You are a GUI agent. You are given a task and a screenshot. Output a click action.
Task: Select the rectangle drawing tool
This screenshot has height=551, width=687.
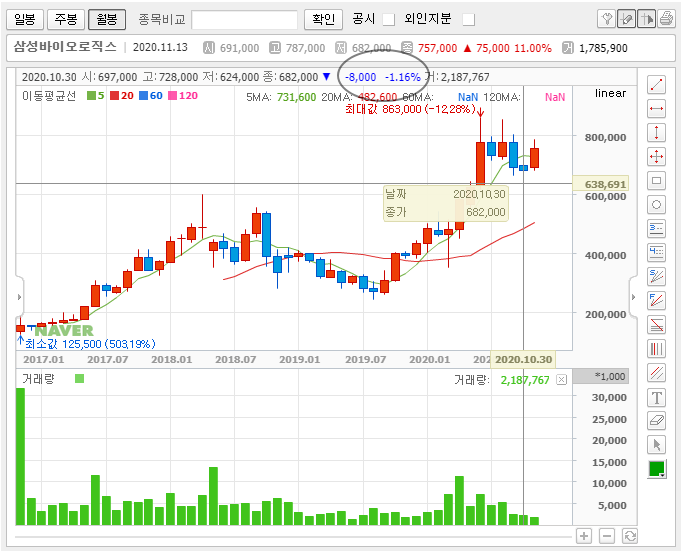(x=656, y=180)
